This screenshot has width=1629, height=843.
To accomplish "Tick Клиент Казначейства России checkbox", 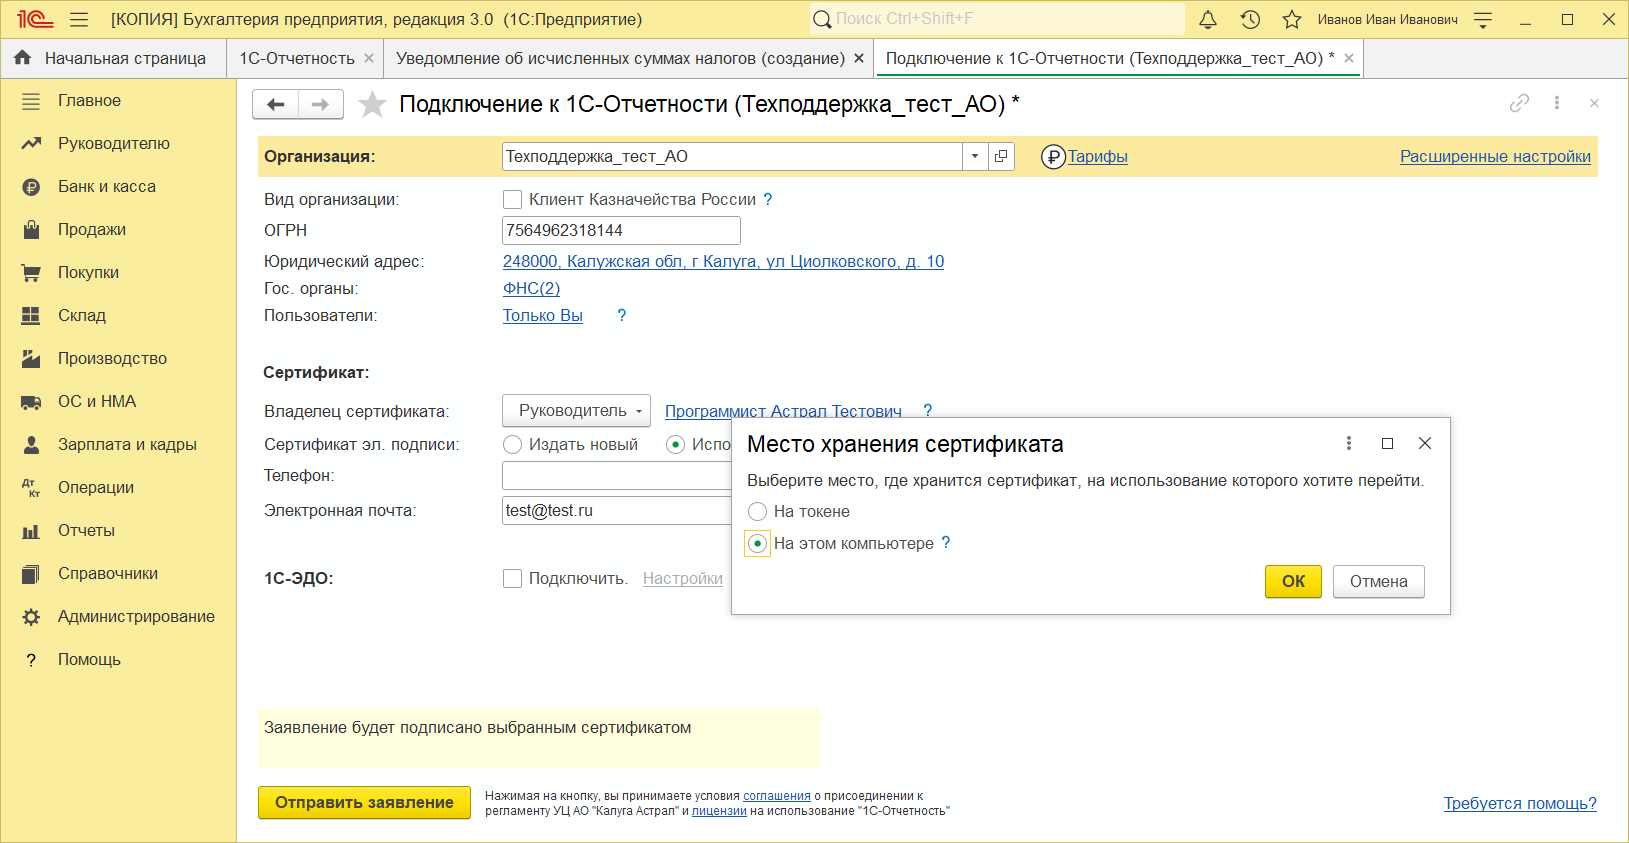I will (512, 200).
